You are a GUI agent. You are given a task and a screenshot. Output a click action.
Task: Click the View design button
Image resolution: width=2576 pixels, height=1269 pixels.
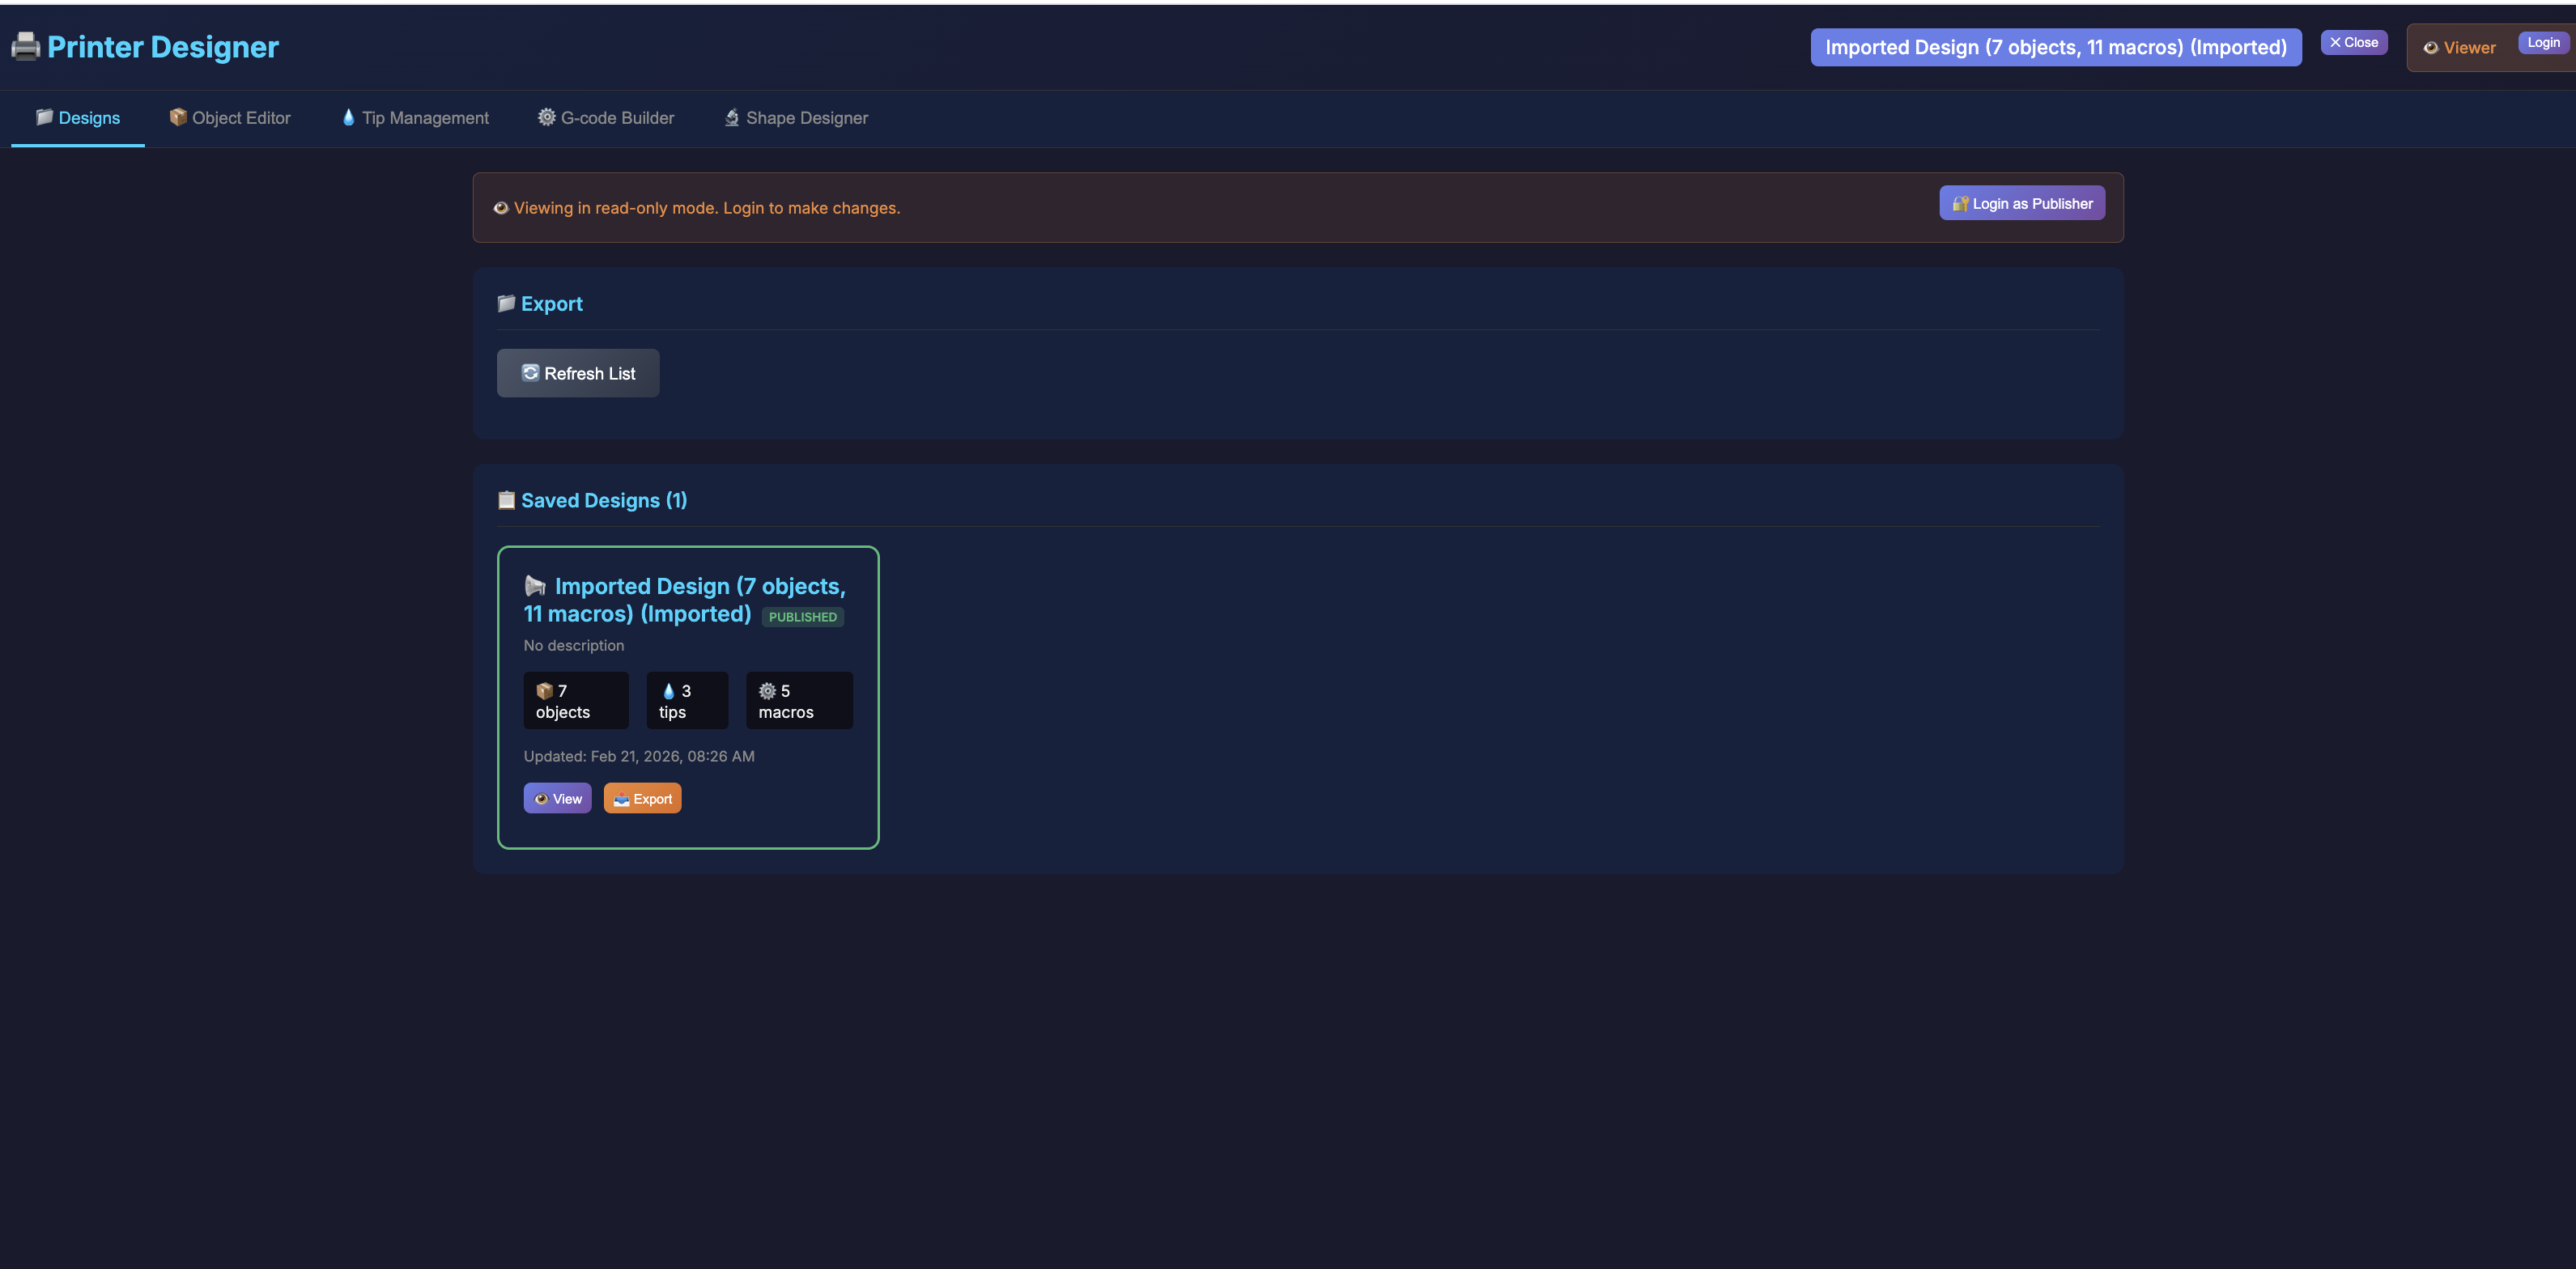(557, 798)
